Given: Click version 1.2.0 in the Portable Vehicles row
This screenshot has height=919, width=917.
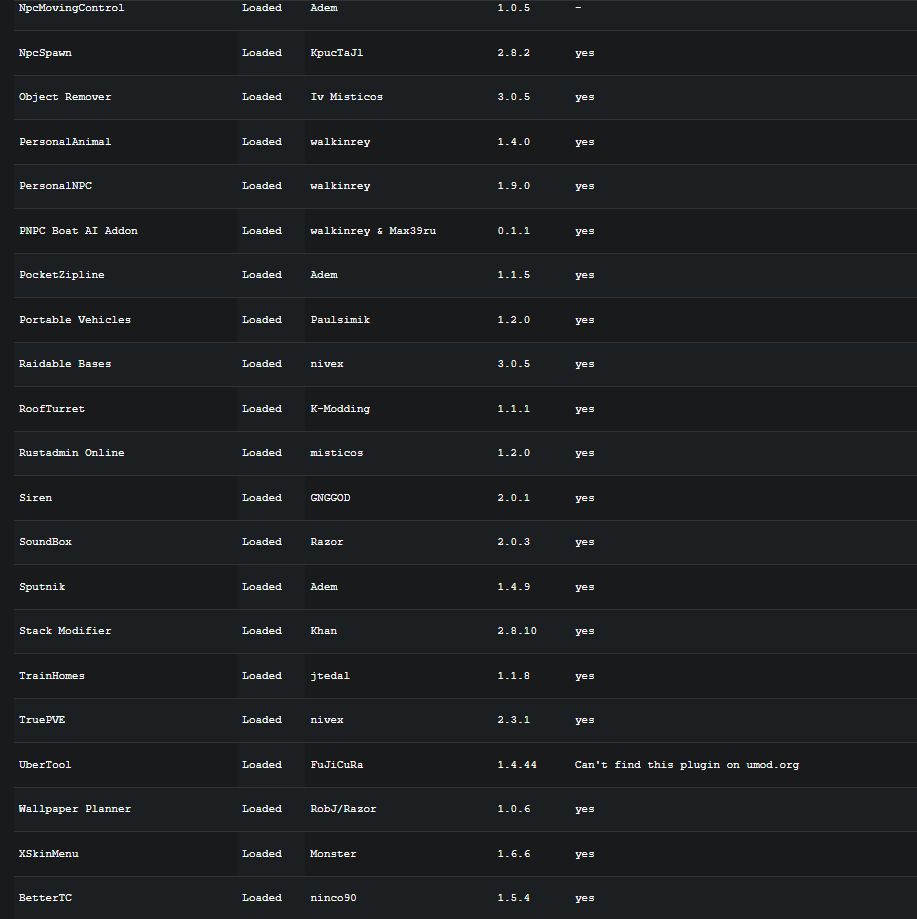Looking at the screenshot, I should point(514,320).
